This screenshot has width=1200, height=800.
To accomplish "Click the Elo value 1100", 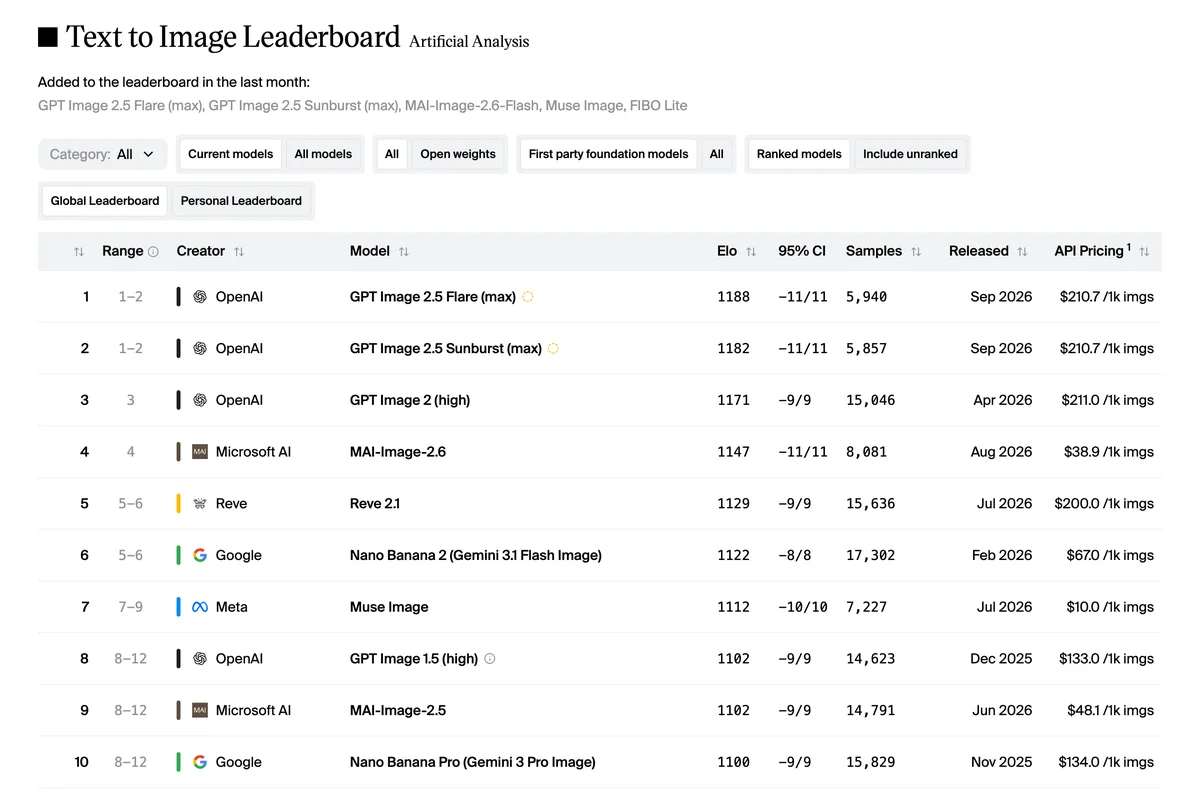I will (x=733, y=762).
